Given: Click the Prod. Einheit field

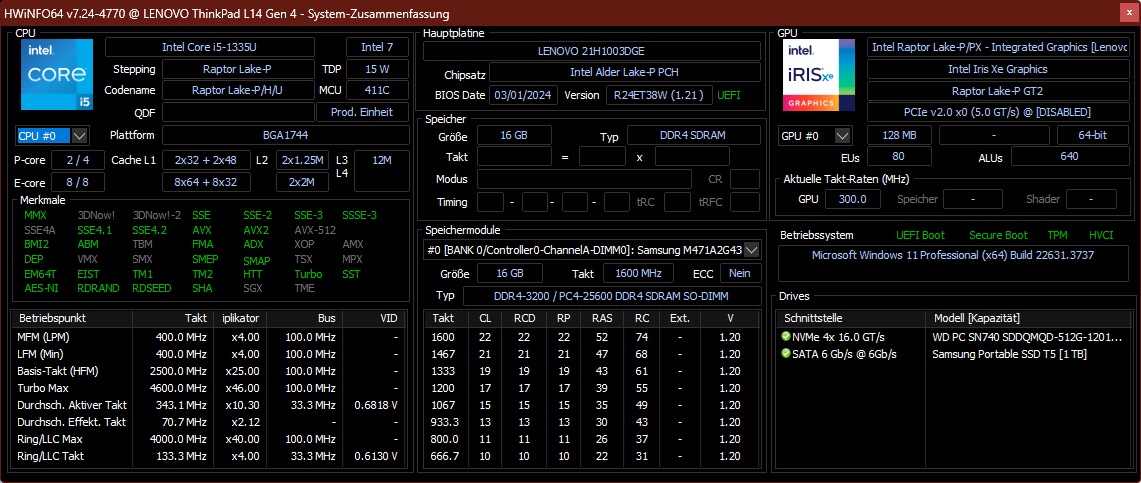Looking at the screenshot, I should [x=362, y=112].
